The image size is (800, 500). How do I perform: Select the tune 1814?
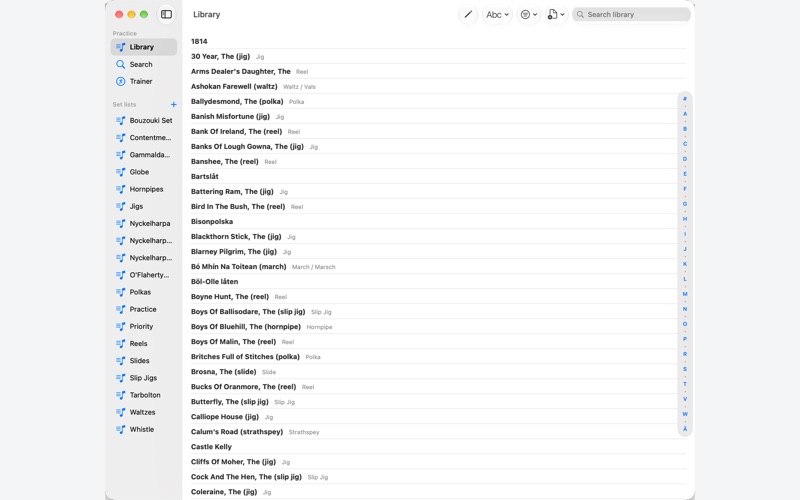click(x=438, y=41)
